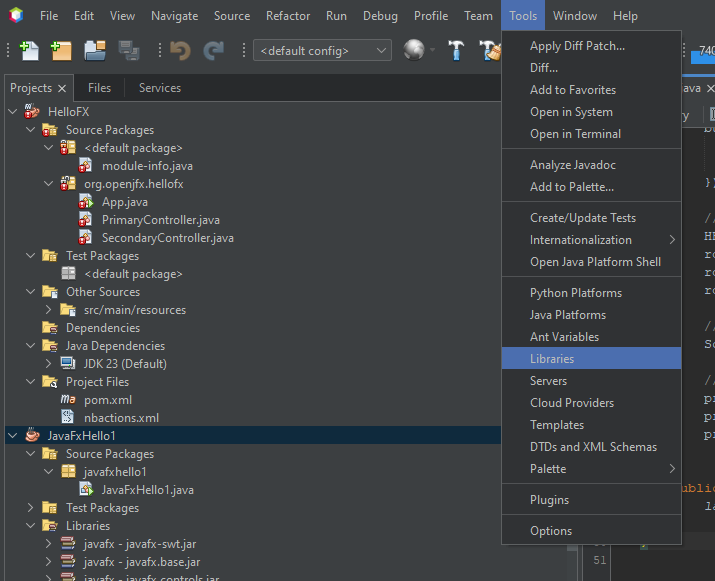Screen dimensions: 715x581
Task: Click the HelloFX Maven project icon
Action: click(x=32, y=112)
